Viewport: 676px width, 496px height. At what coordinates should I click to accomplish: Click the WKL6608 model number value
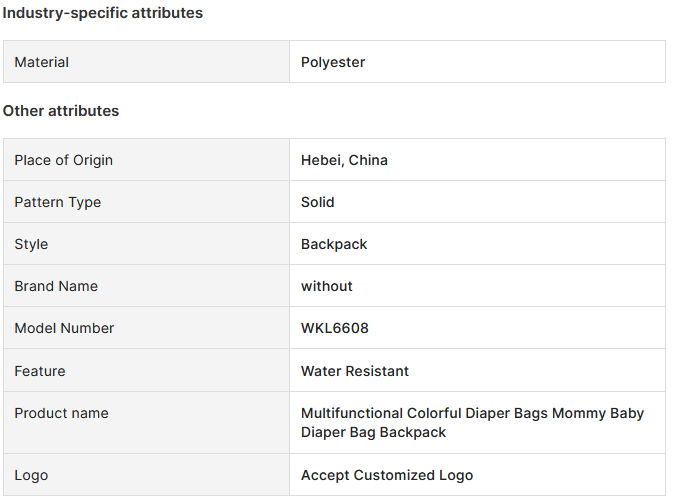(x=335, y=328)
